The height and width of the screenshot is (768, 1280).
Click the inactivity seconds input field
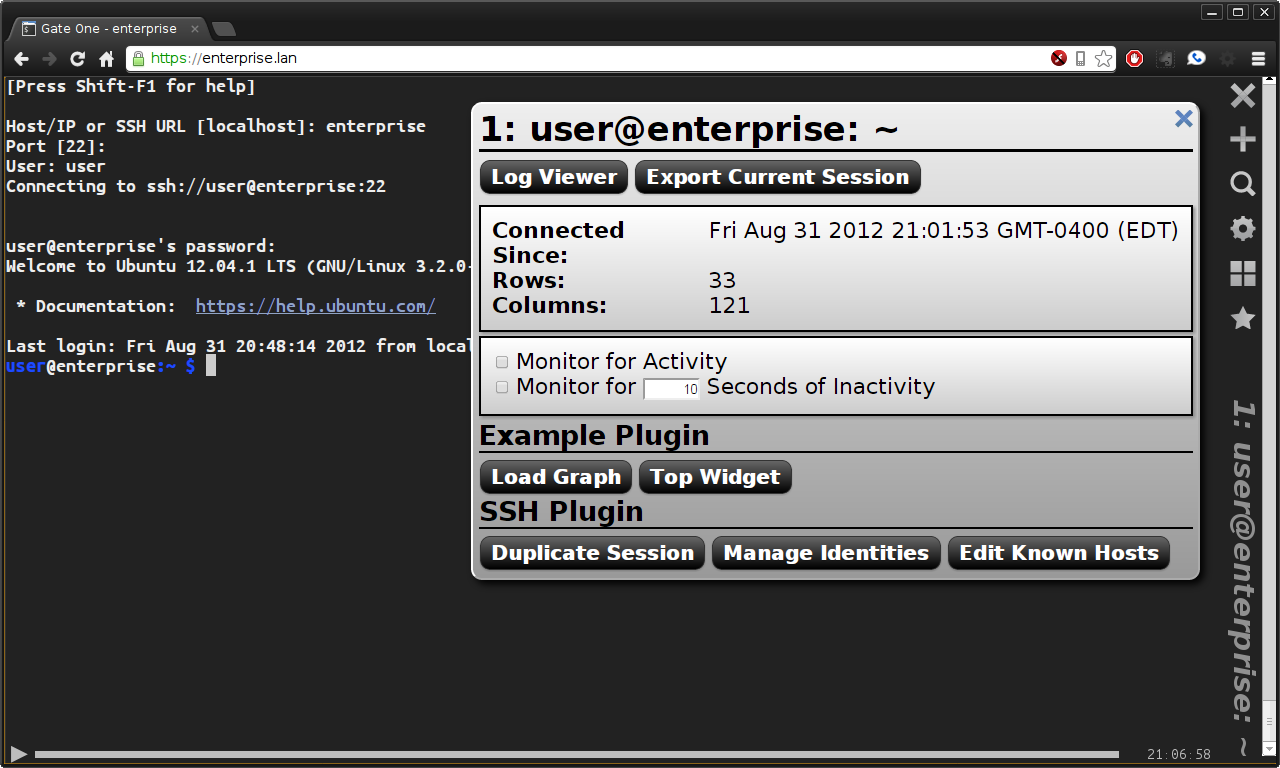(x=671, y=389)
